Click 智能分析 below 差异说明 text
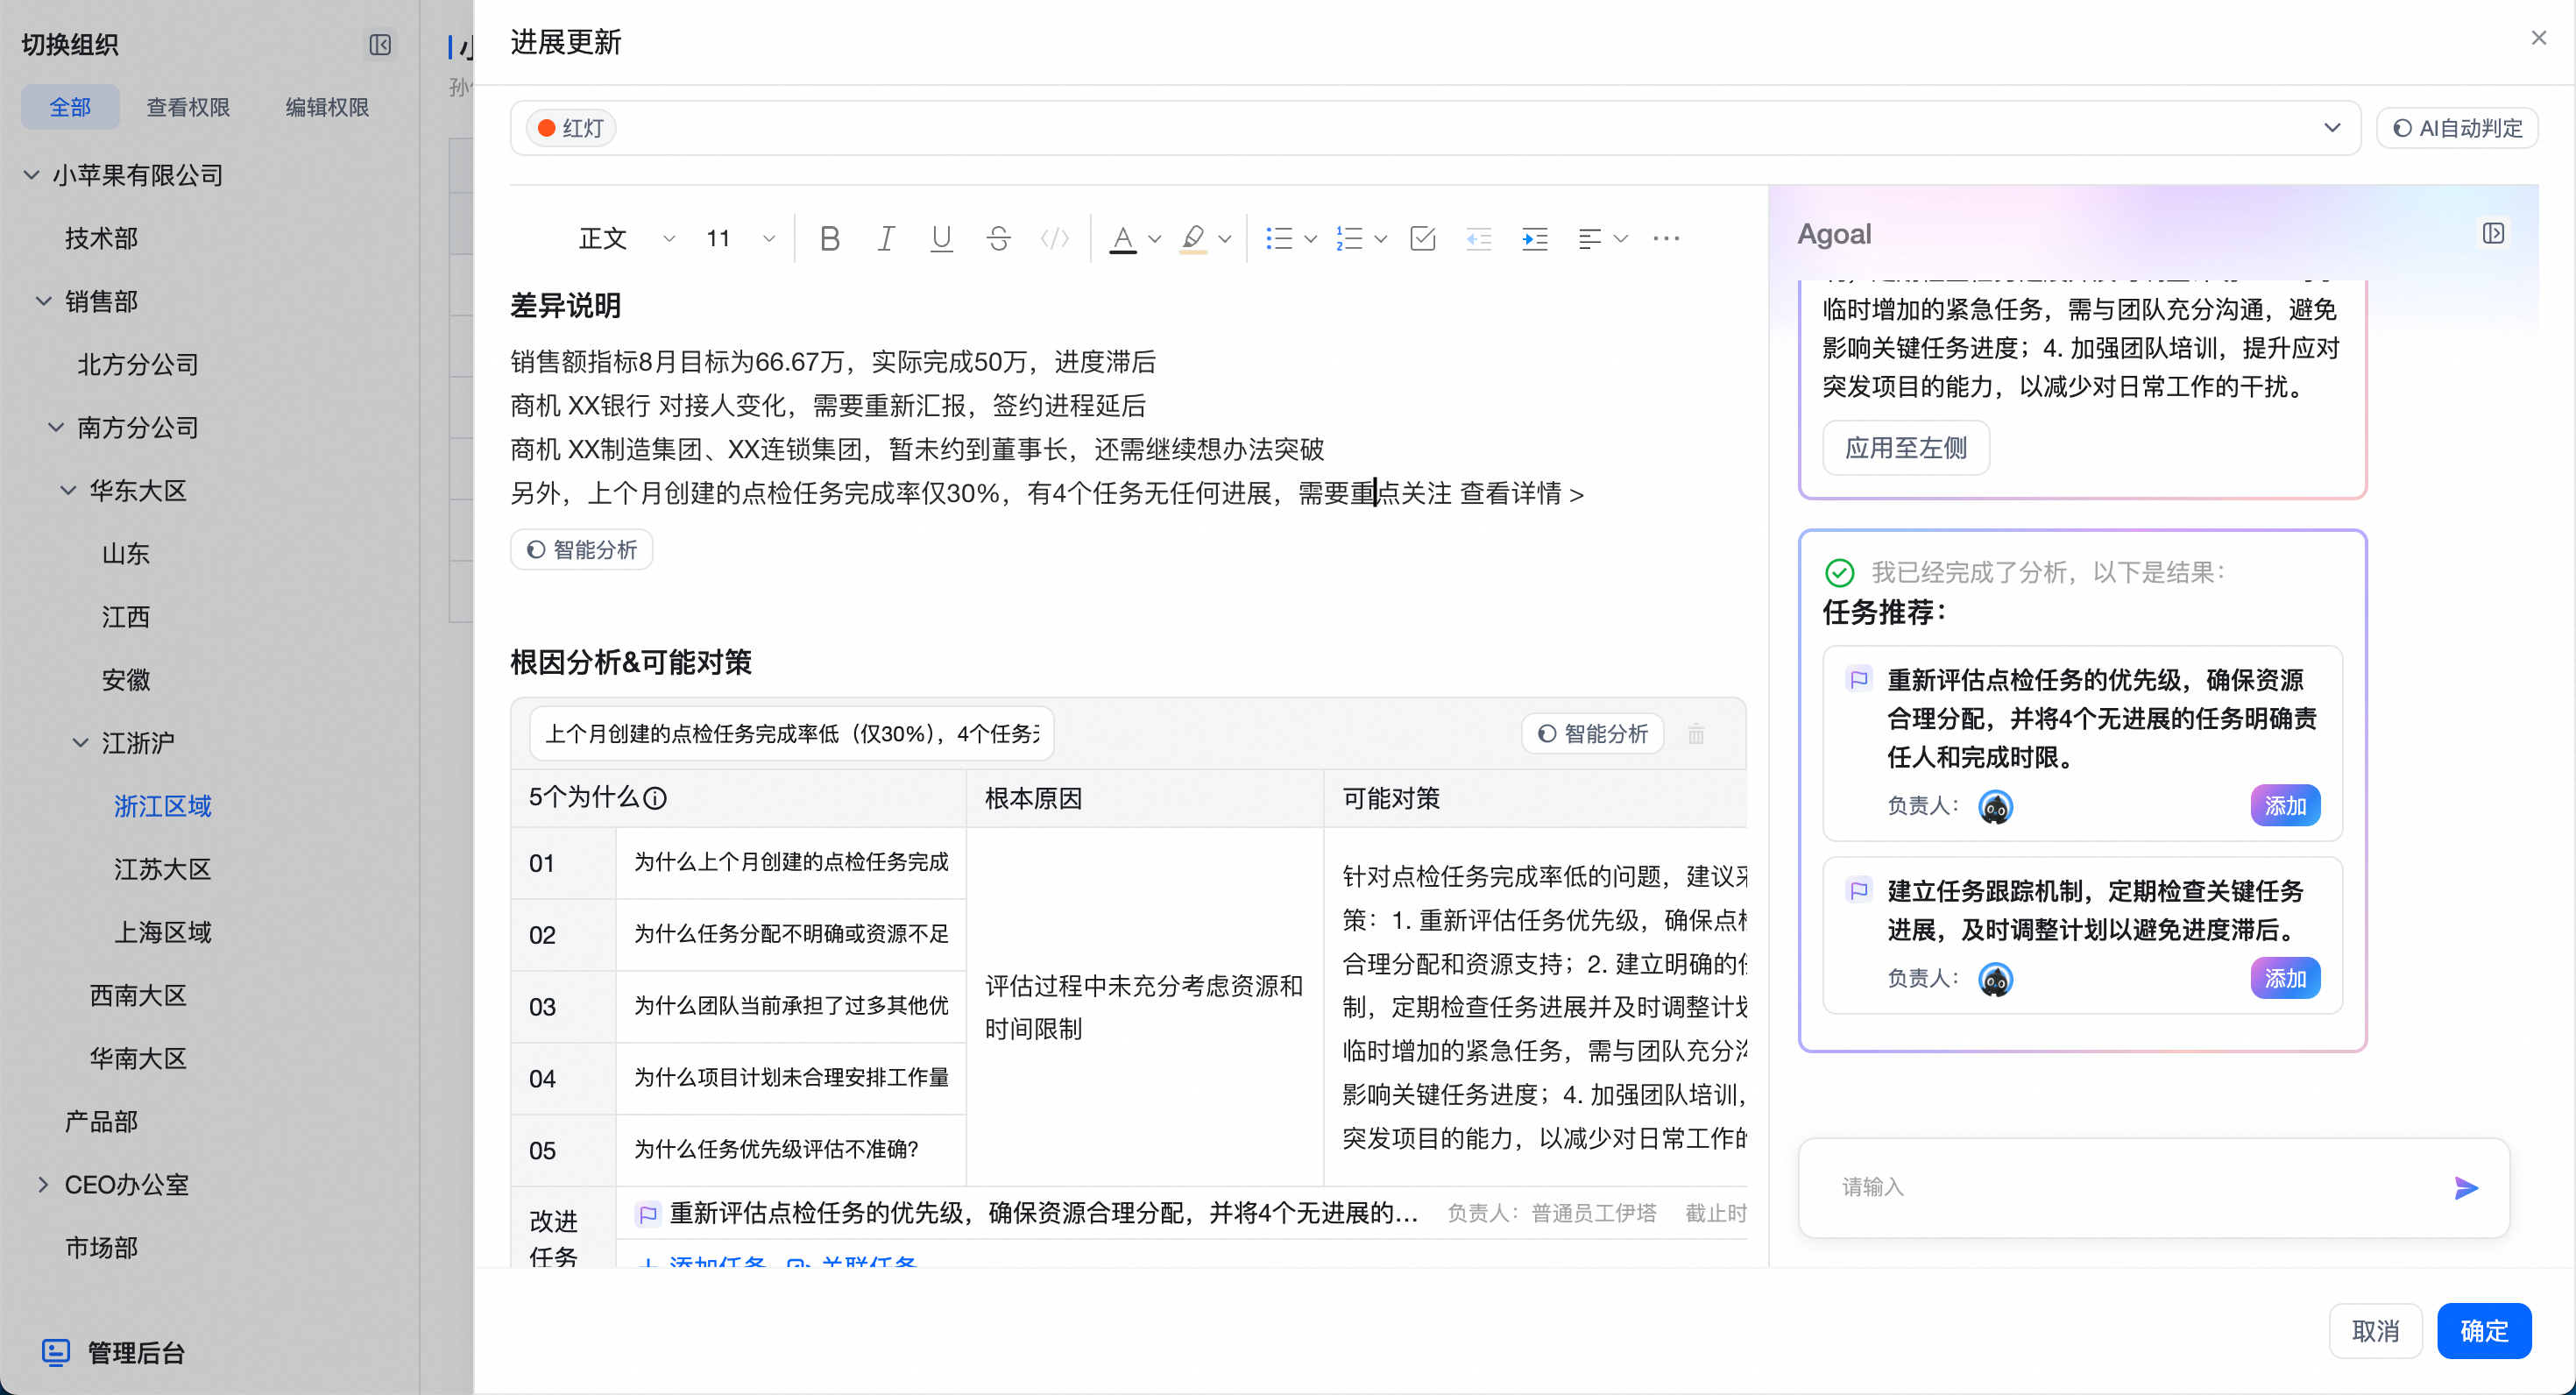This screenshot has width=2576, height=1395. tap(581, 549)
